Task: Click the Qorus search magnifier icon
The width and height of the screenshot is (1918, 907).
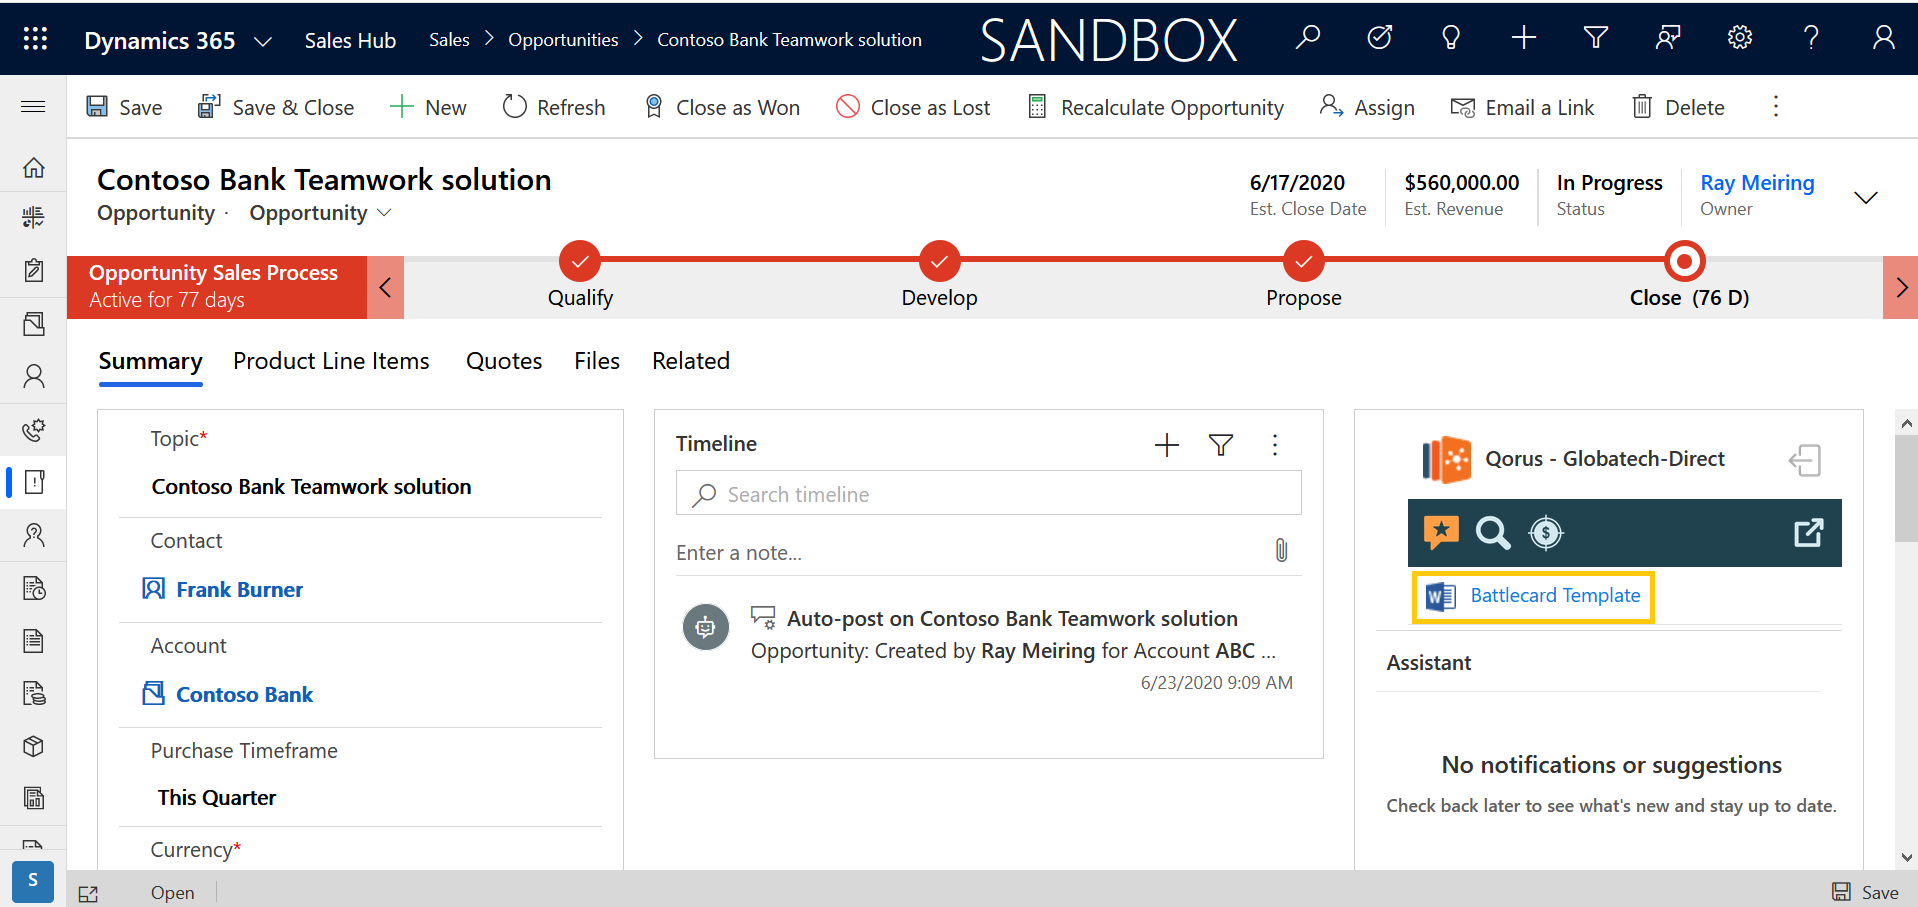Action: [1492, 533]
